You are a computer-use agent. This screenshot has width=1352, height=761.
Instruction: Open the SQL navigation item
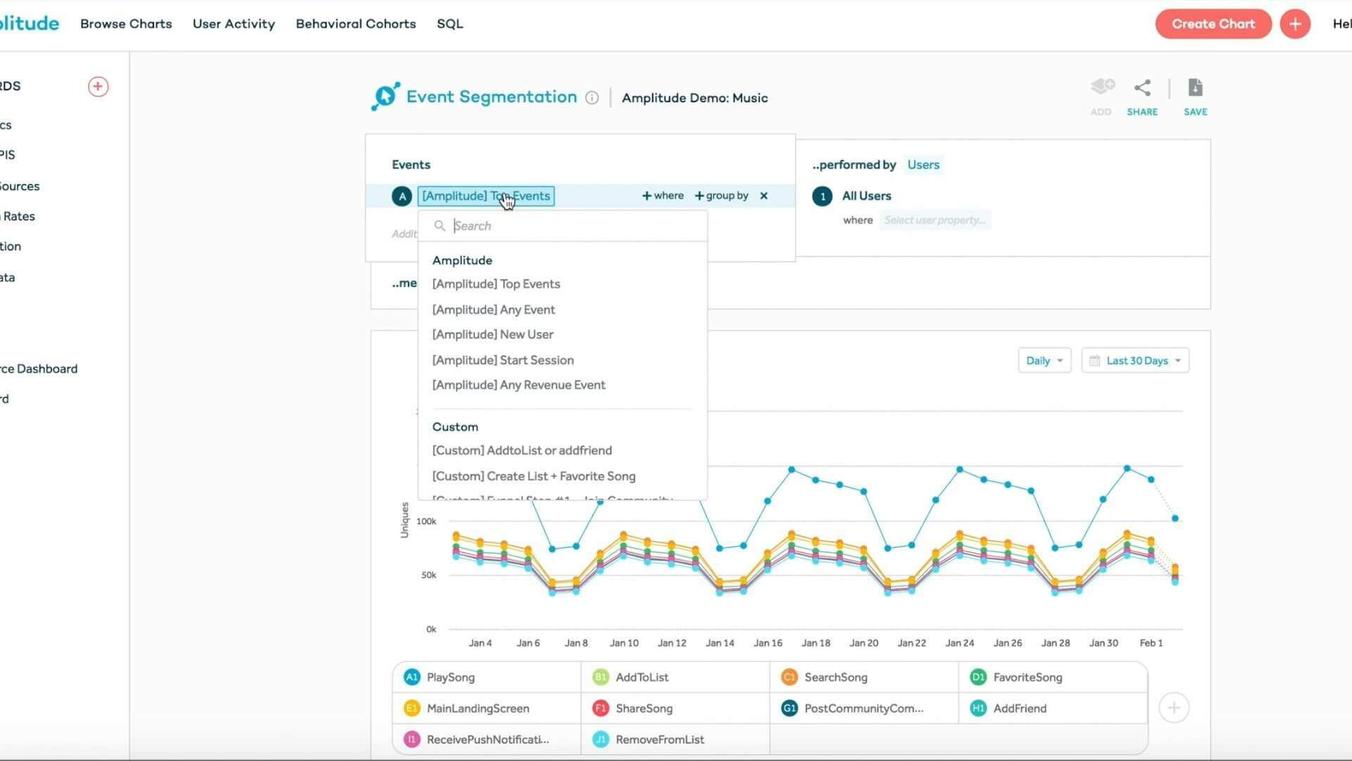[450, 24]
